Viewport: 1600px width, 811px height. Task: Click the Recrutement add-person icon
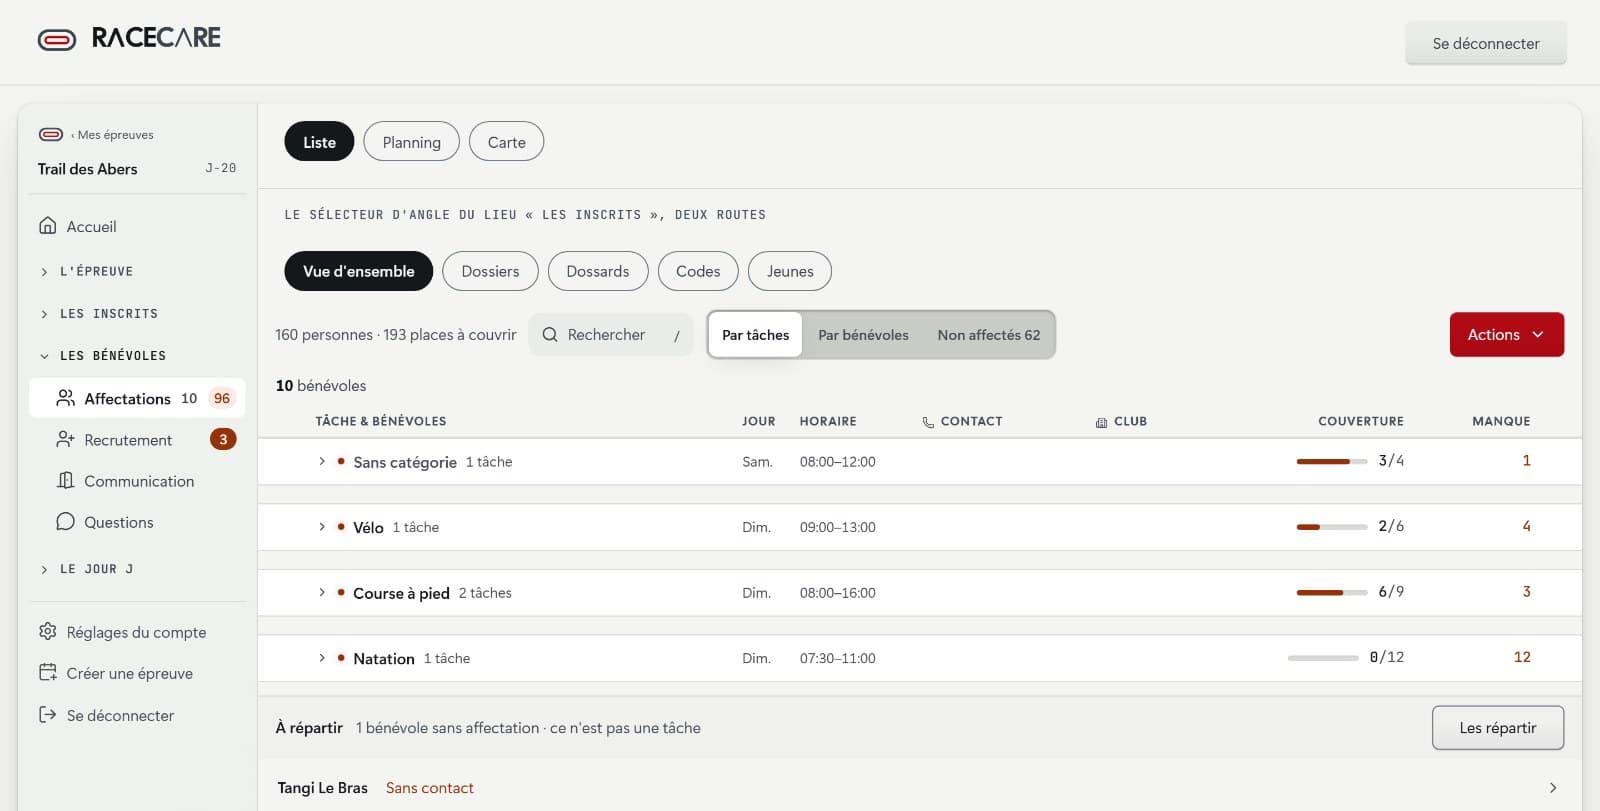coord(66,439)
